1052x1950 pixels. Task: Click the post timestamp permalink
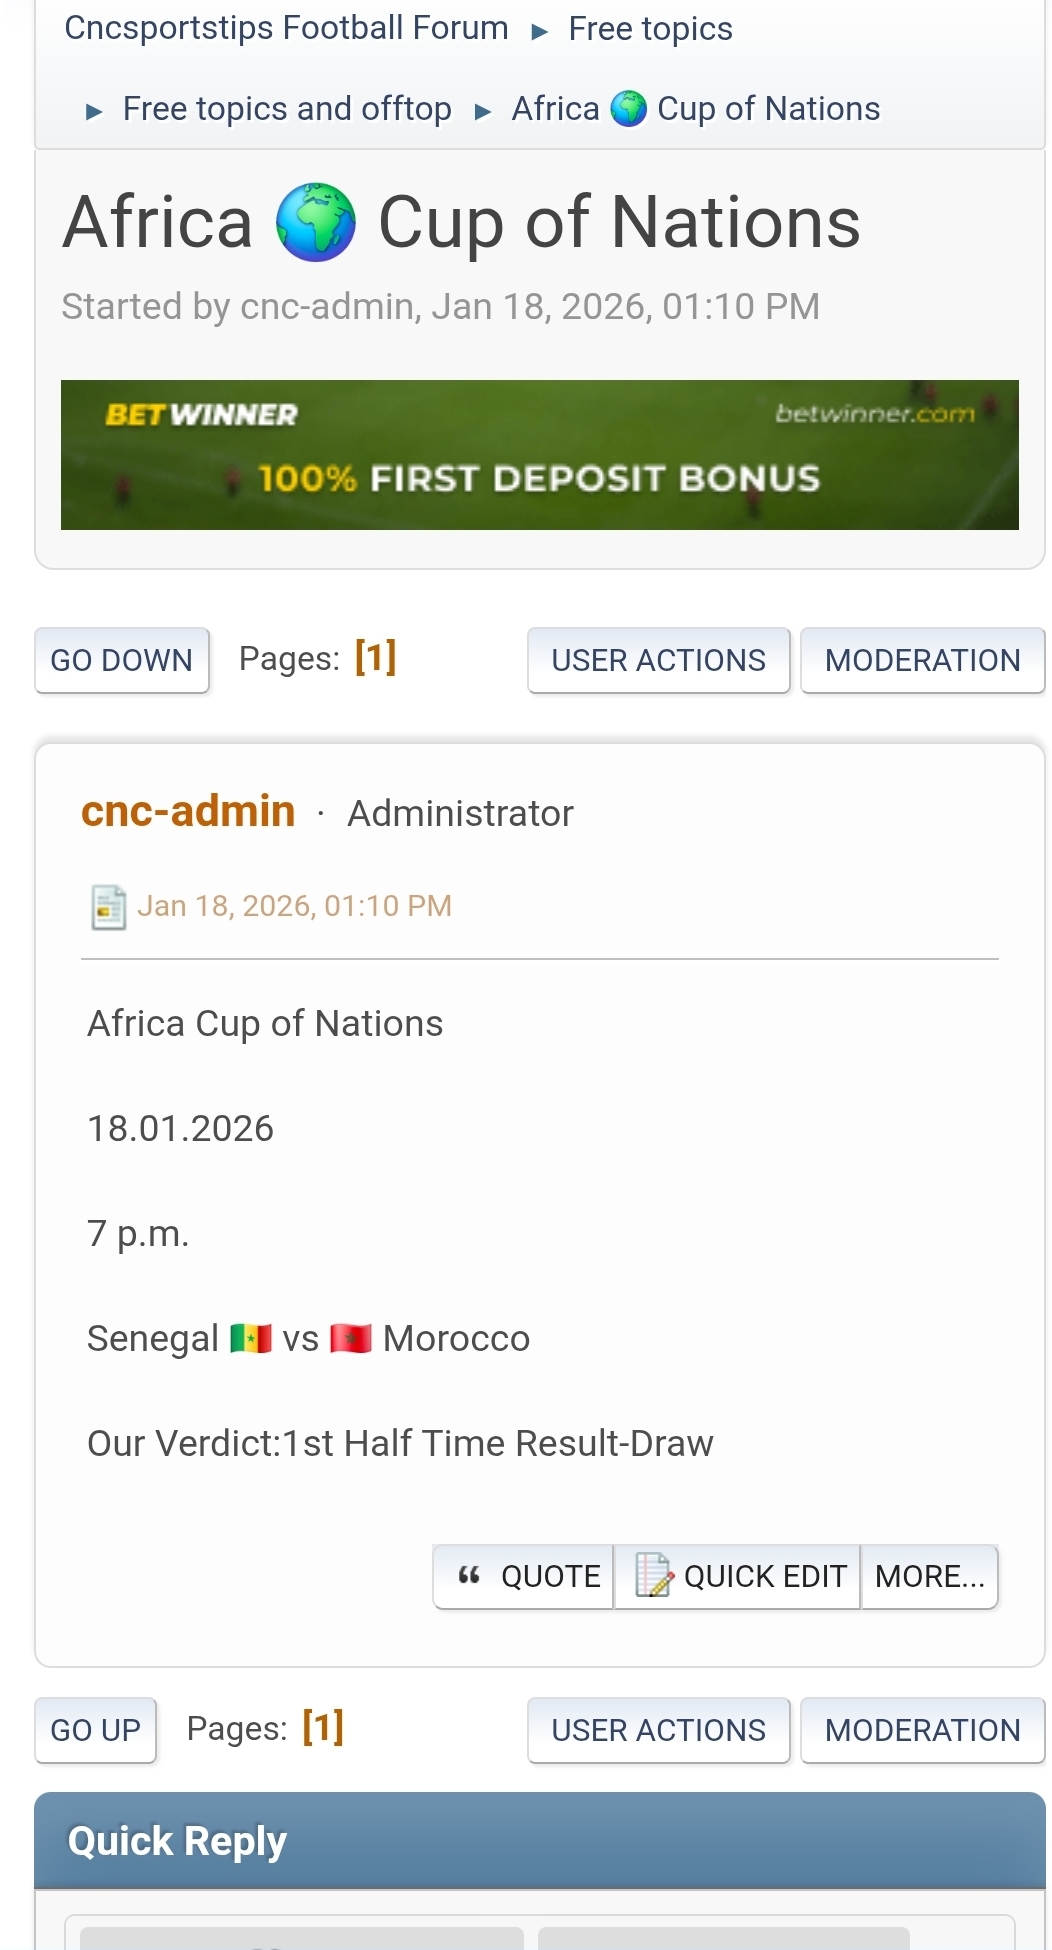(294, 906)
